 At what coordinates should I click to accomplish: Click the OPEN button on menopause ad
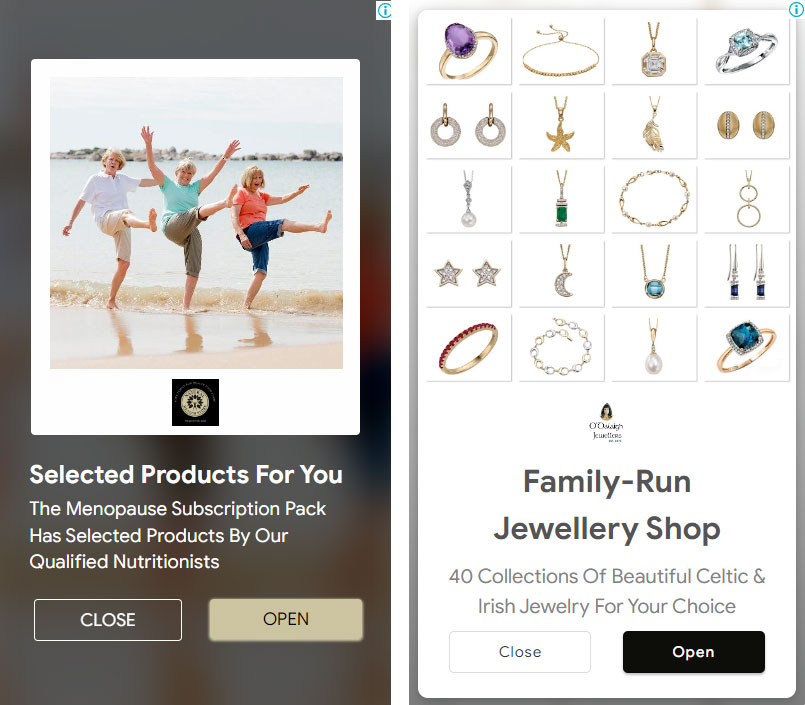point(286,619)
